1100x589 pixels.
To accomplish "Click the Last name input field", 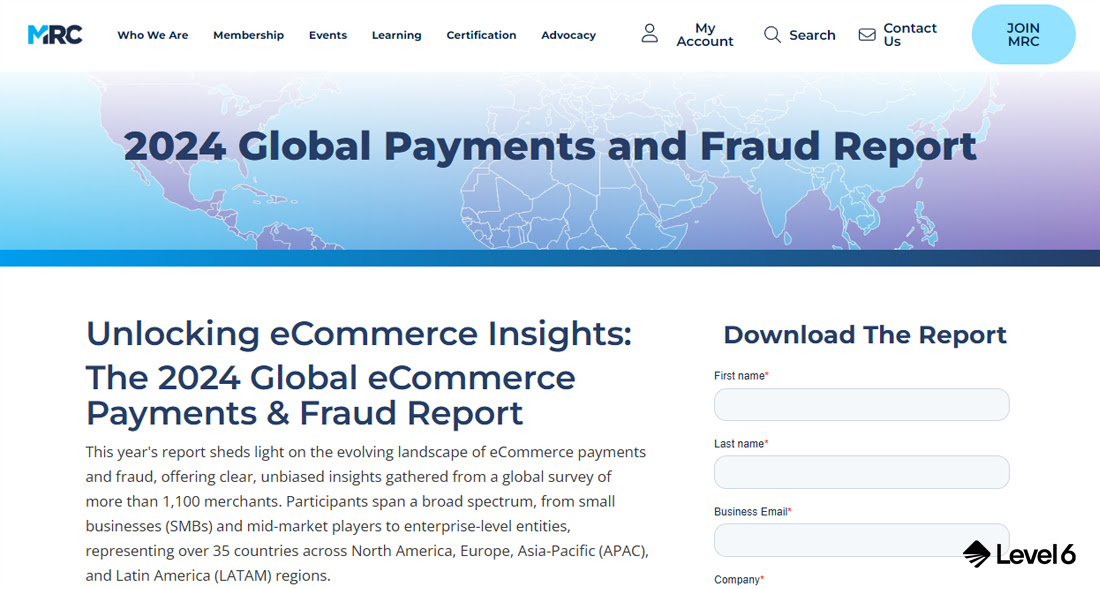I will point(861,471).
